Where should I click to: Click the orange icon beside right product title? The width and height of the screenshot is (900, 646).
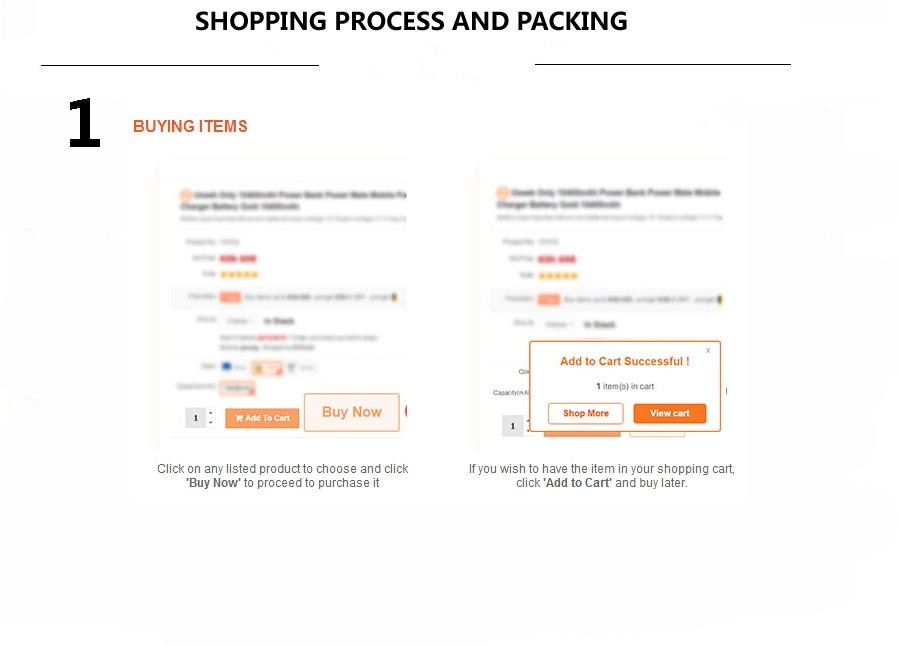tap(503, 192)
